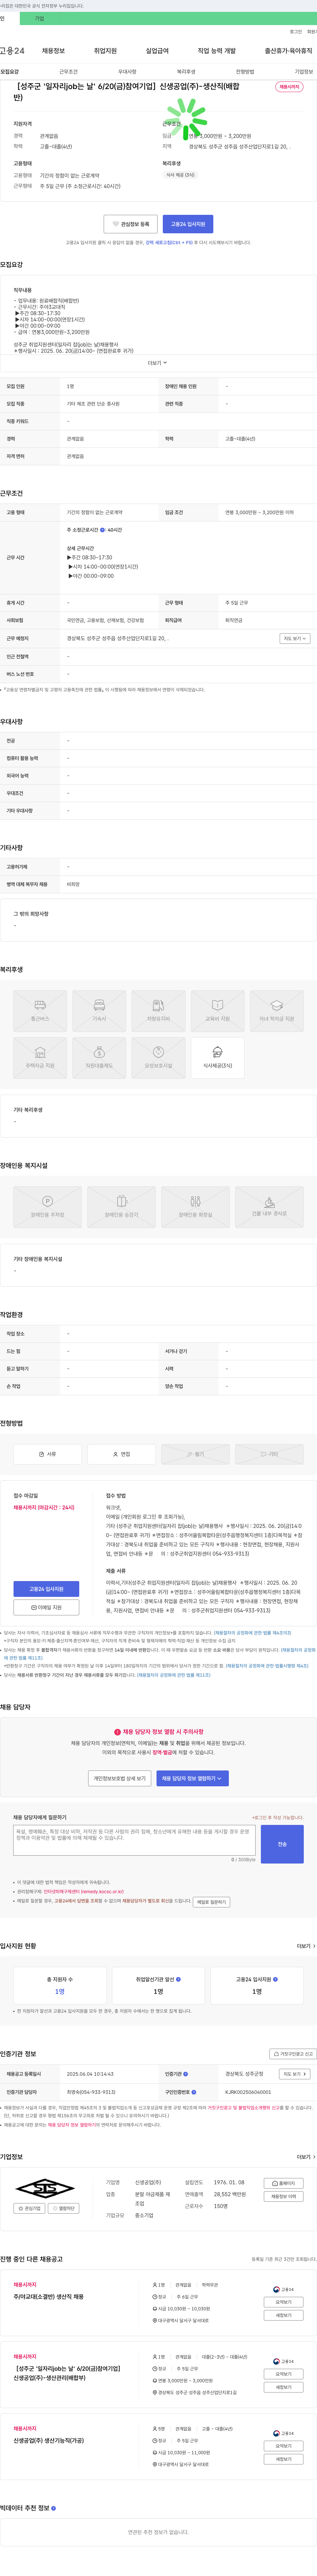Click the 통근버스 welfare icon
The height and width of the screenshot is (2576, 317).
tap(40, 1011)
